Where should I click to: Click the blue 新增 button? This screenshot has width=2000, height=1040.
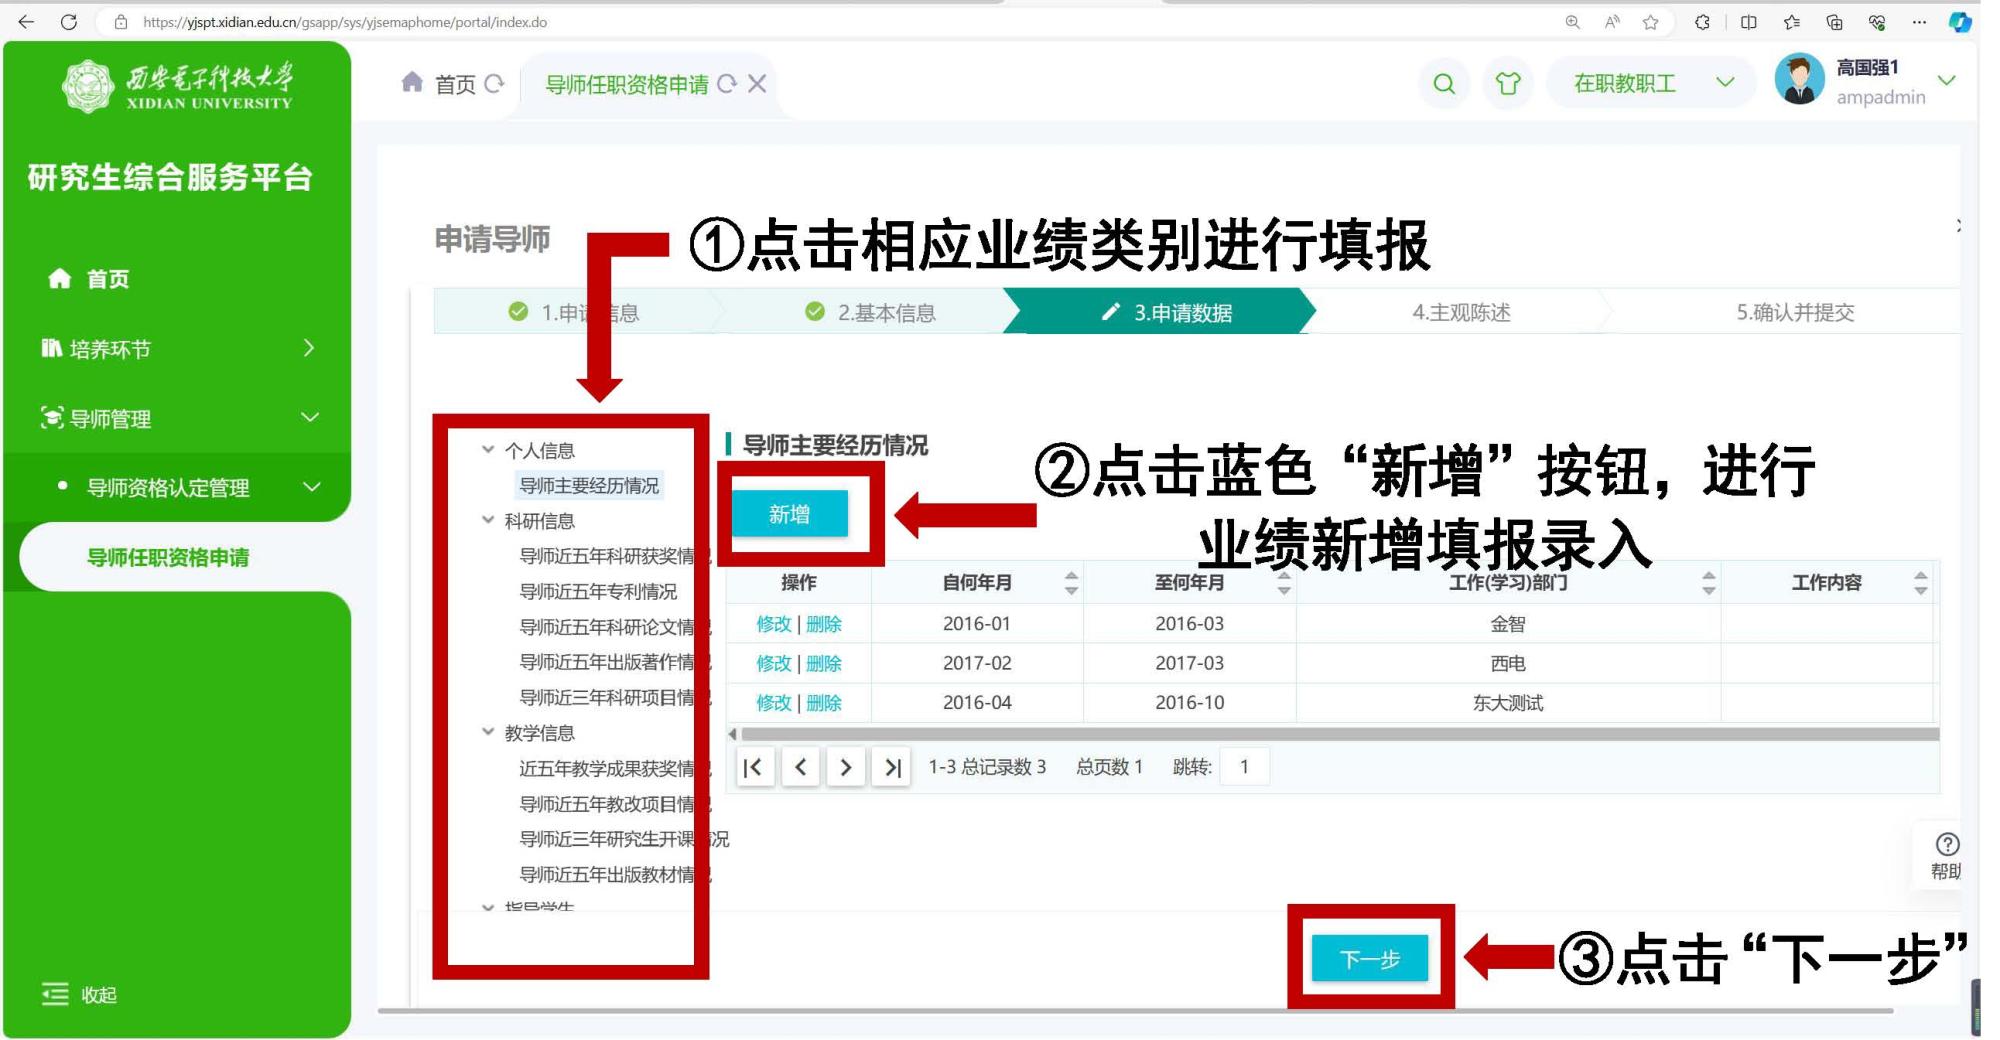pos(789,514)
